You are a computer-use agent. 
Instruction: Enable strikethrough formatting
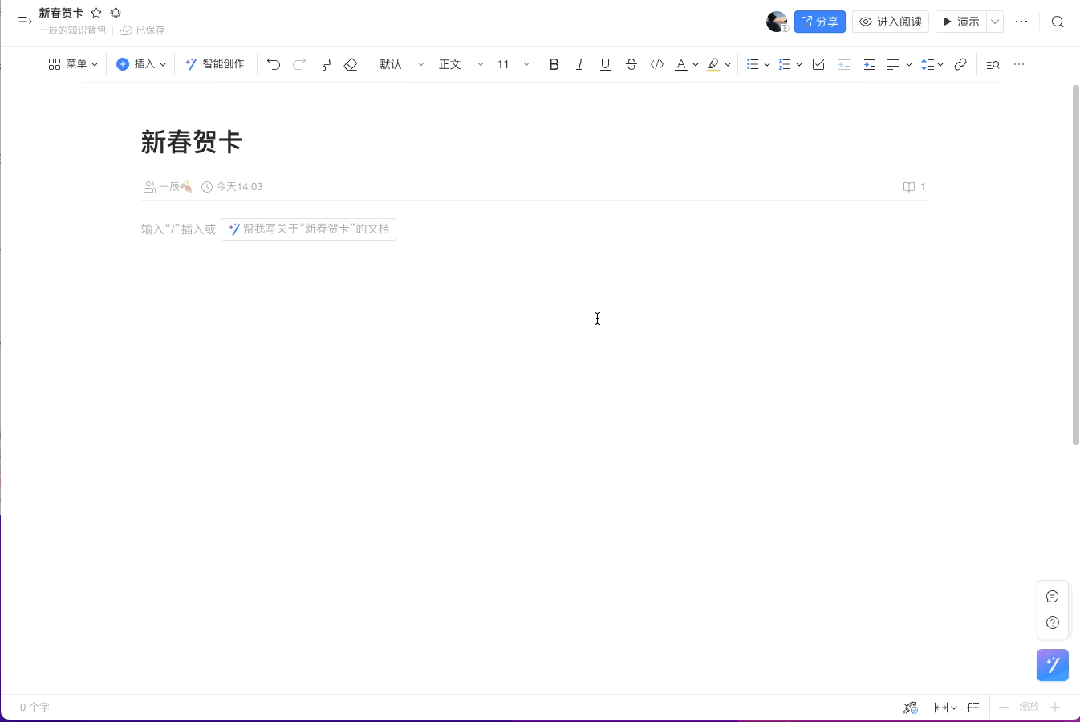tap(631, 64)
